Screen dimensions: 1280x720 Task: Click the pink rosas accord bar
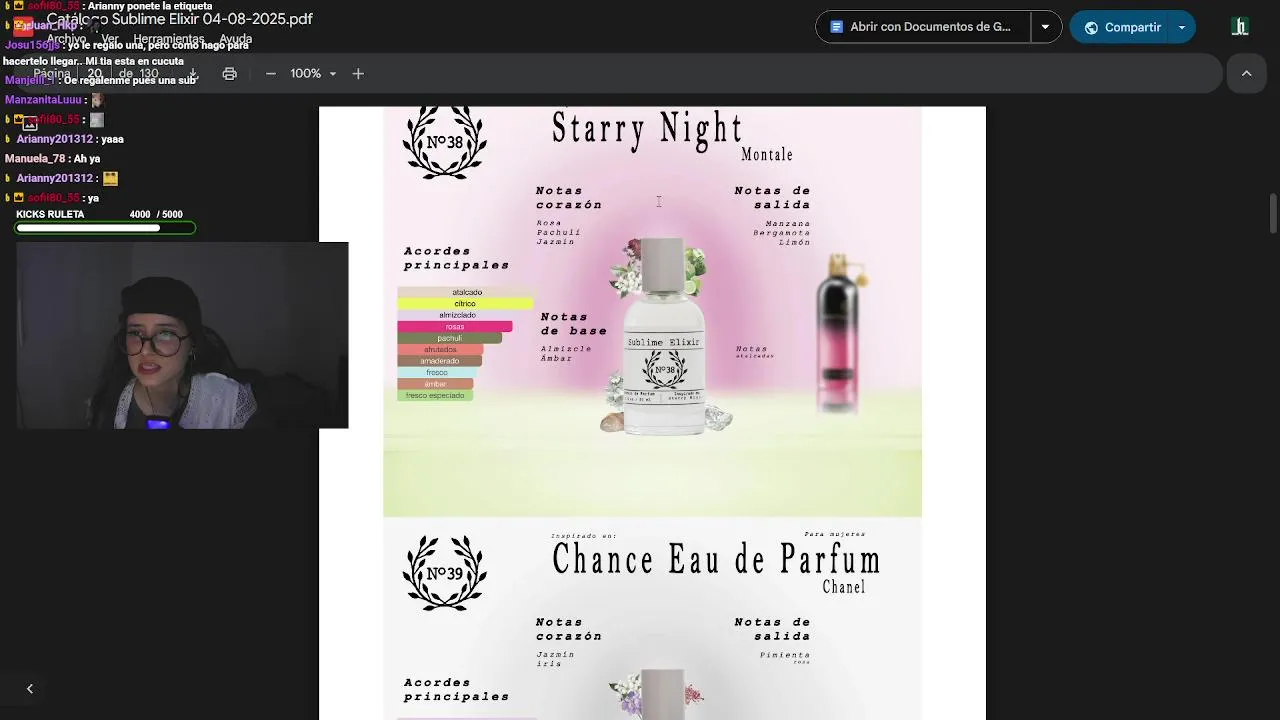[455, 327]
